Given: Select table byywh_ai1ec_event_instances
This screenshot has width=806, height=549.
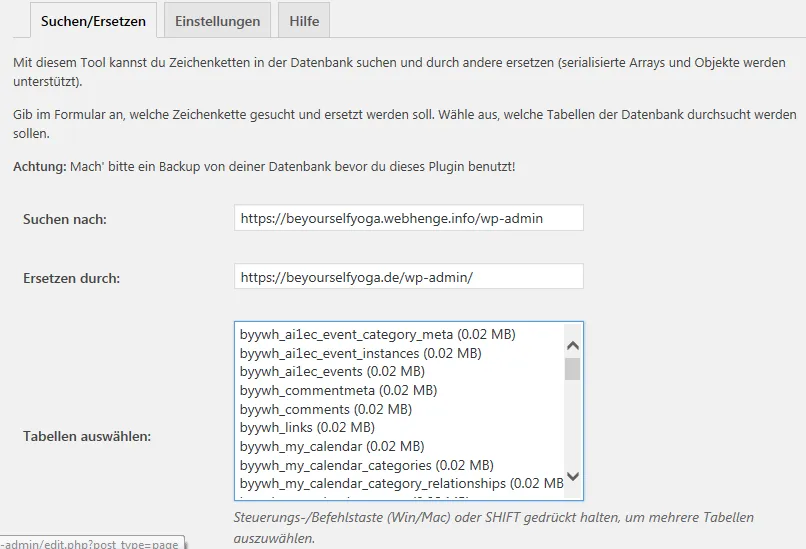Looking at the screenshot, I should coord(361,353).
